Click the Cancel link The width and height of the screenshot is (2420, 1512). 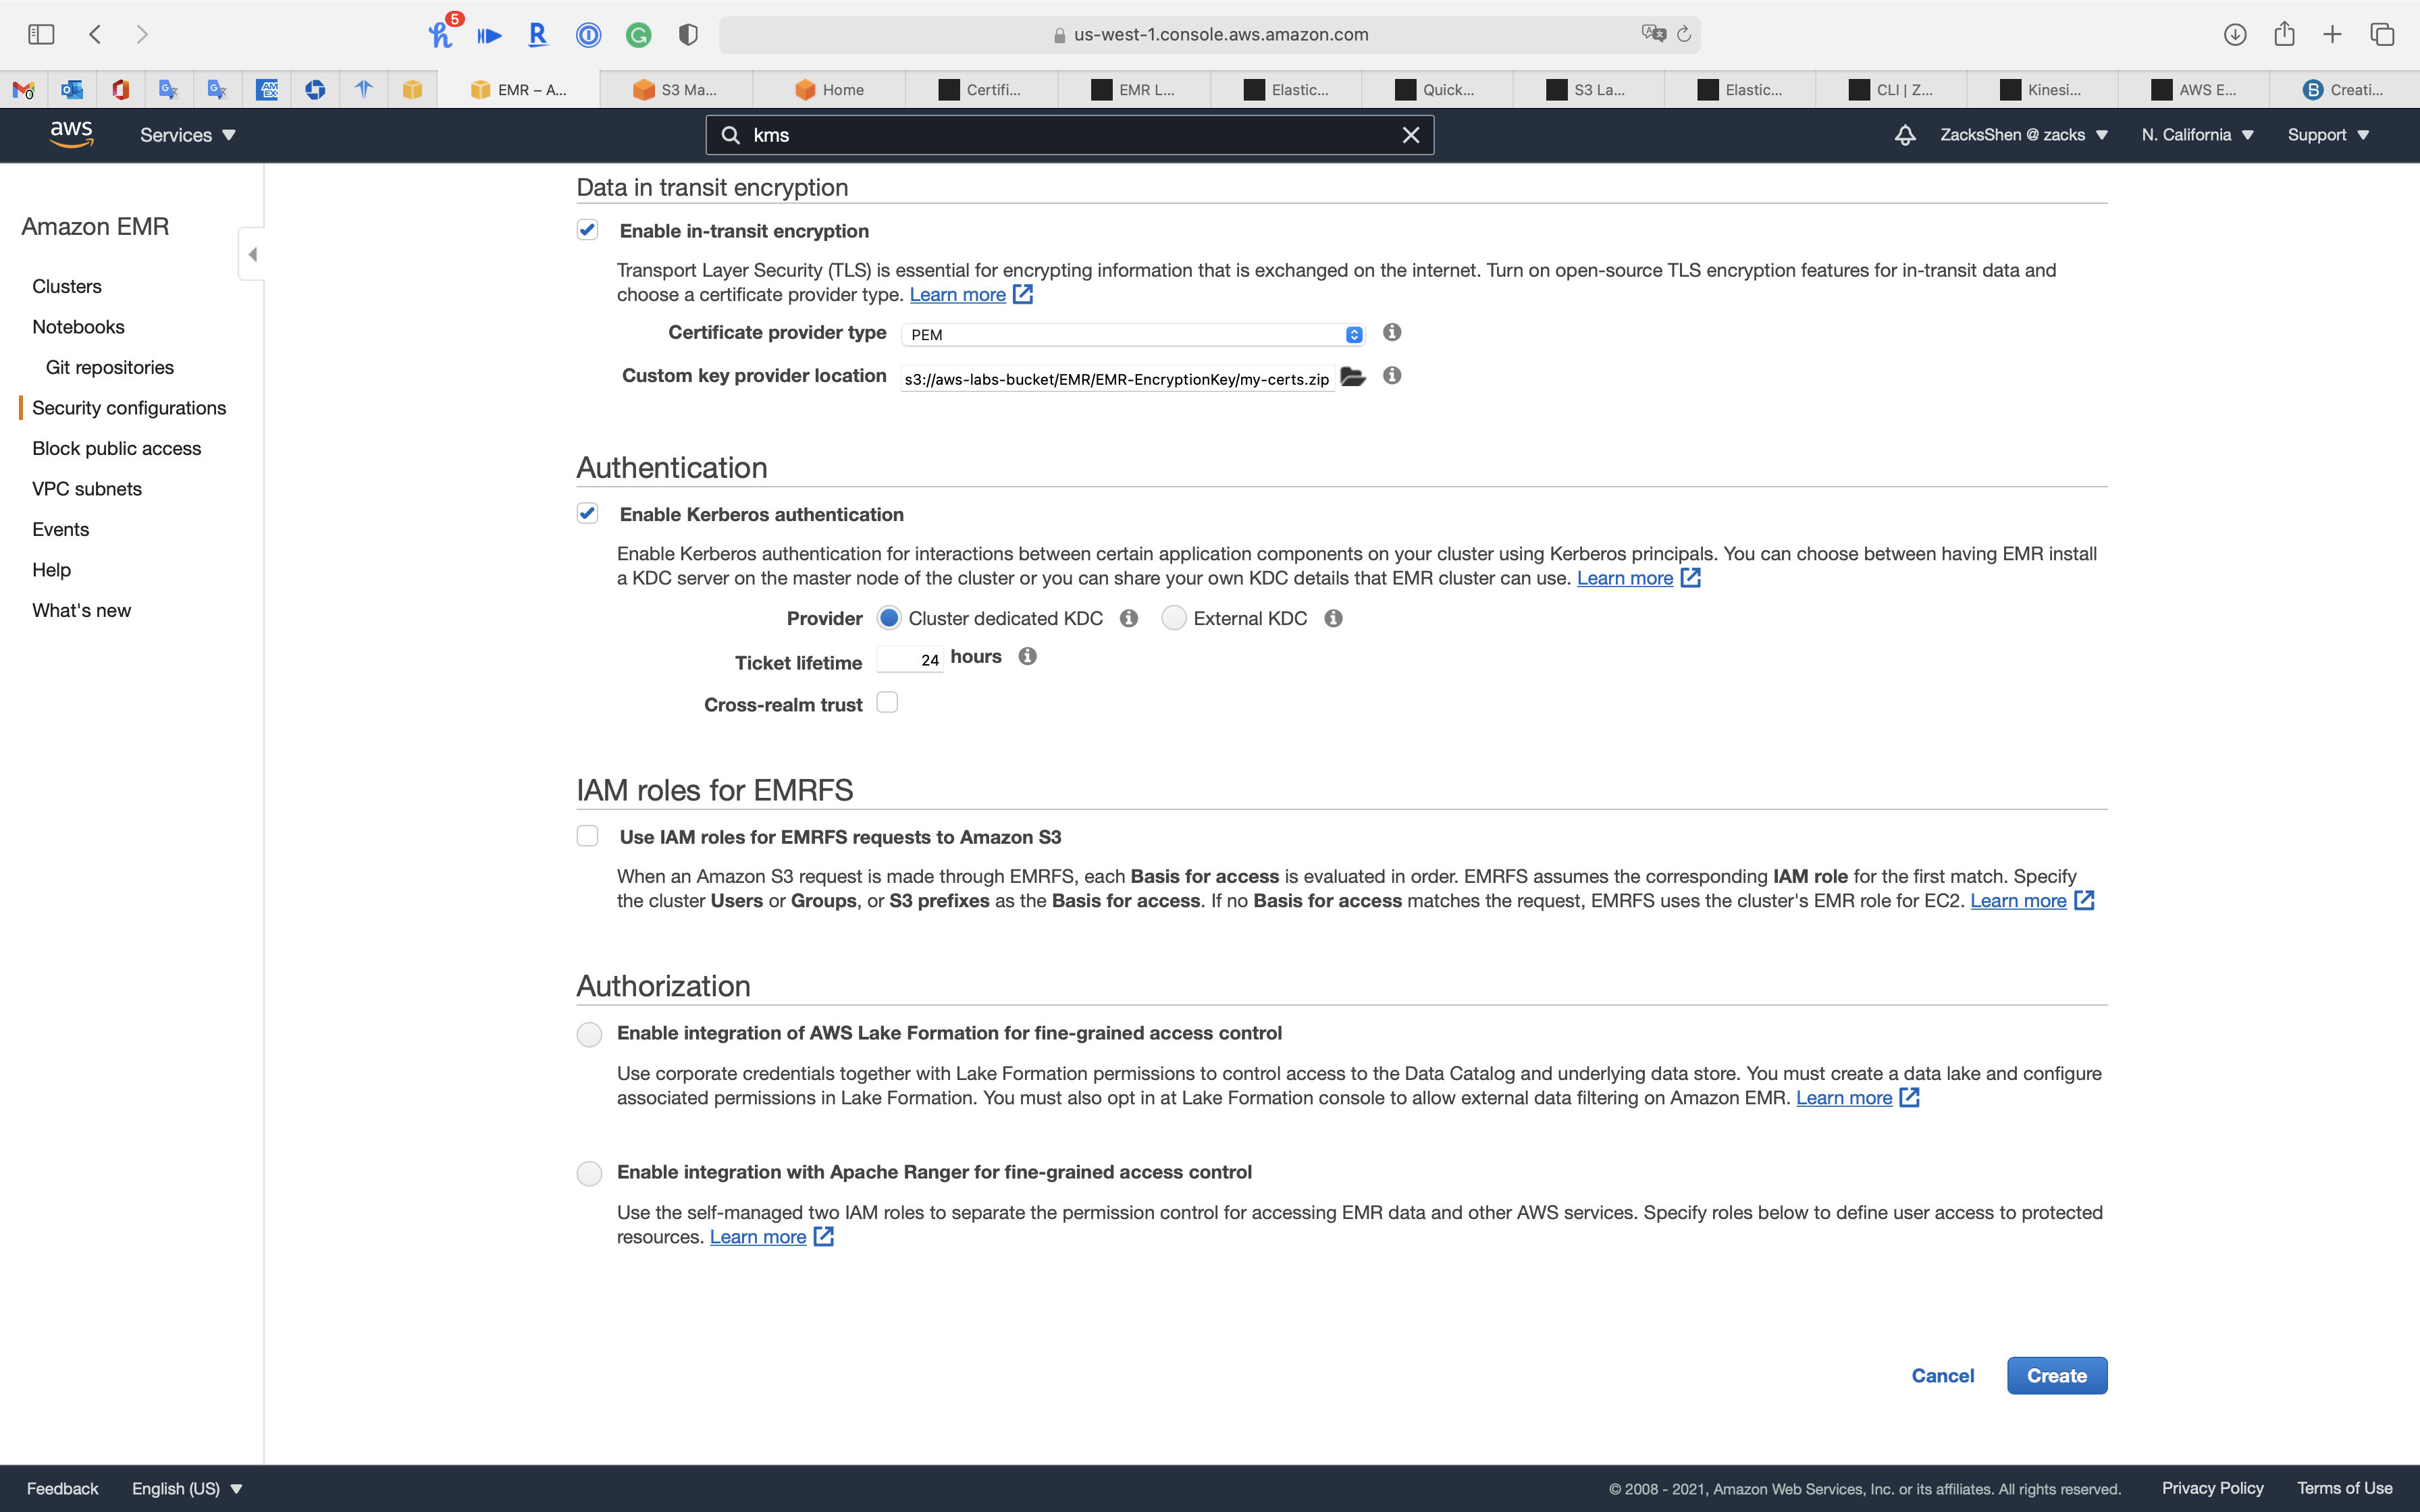[x=1942, y=1375]
